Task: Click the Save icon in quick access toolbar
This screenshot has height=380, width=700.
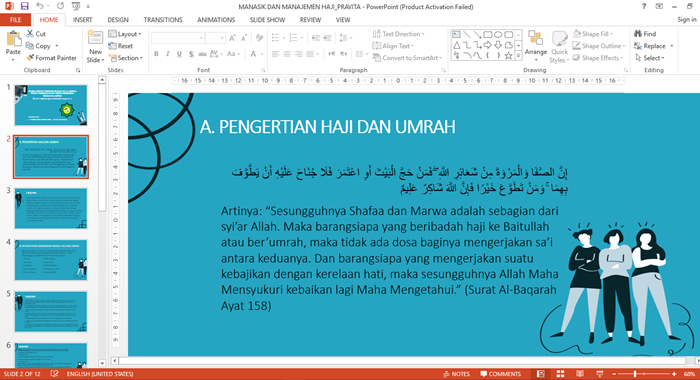Action: pyautogui.click(x=25, y=6)
